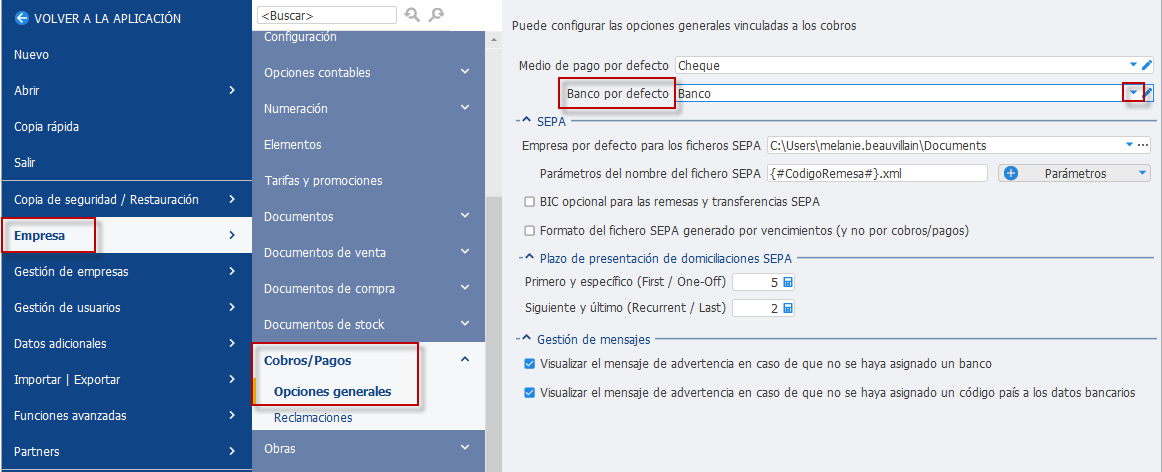Image resolution: width=1162 pixels, height=472 pixels.
Task: Collapse Plazo de presentación de domiciliaciones SEPA
Action: click(x=528, y=258)
